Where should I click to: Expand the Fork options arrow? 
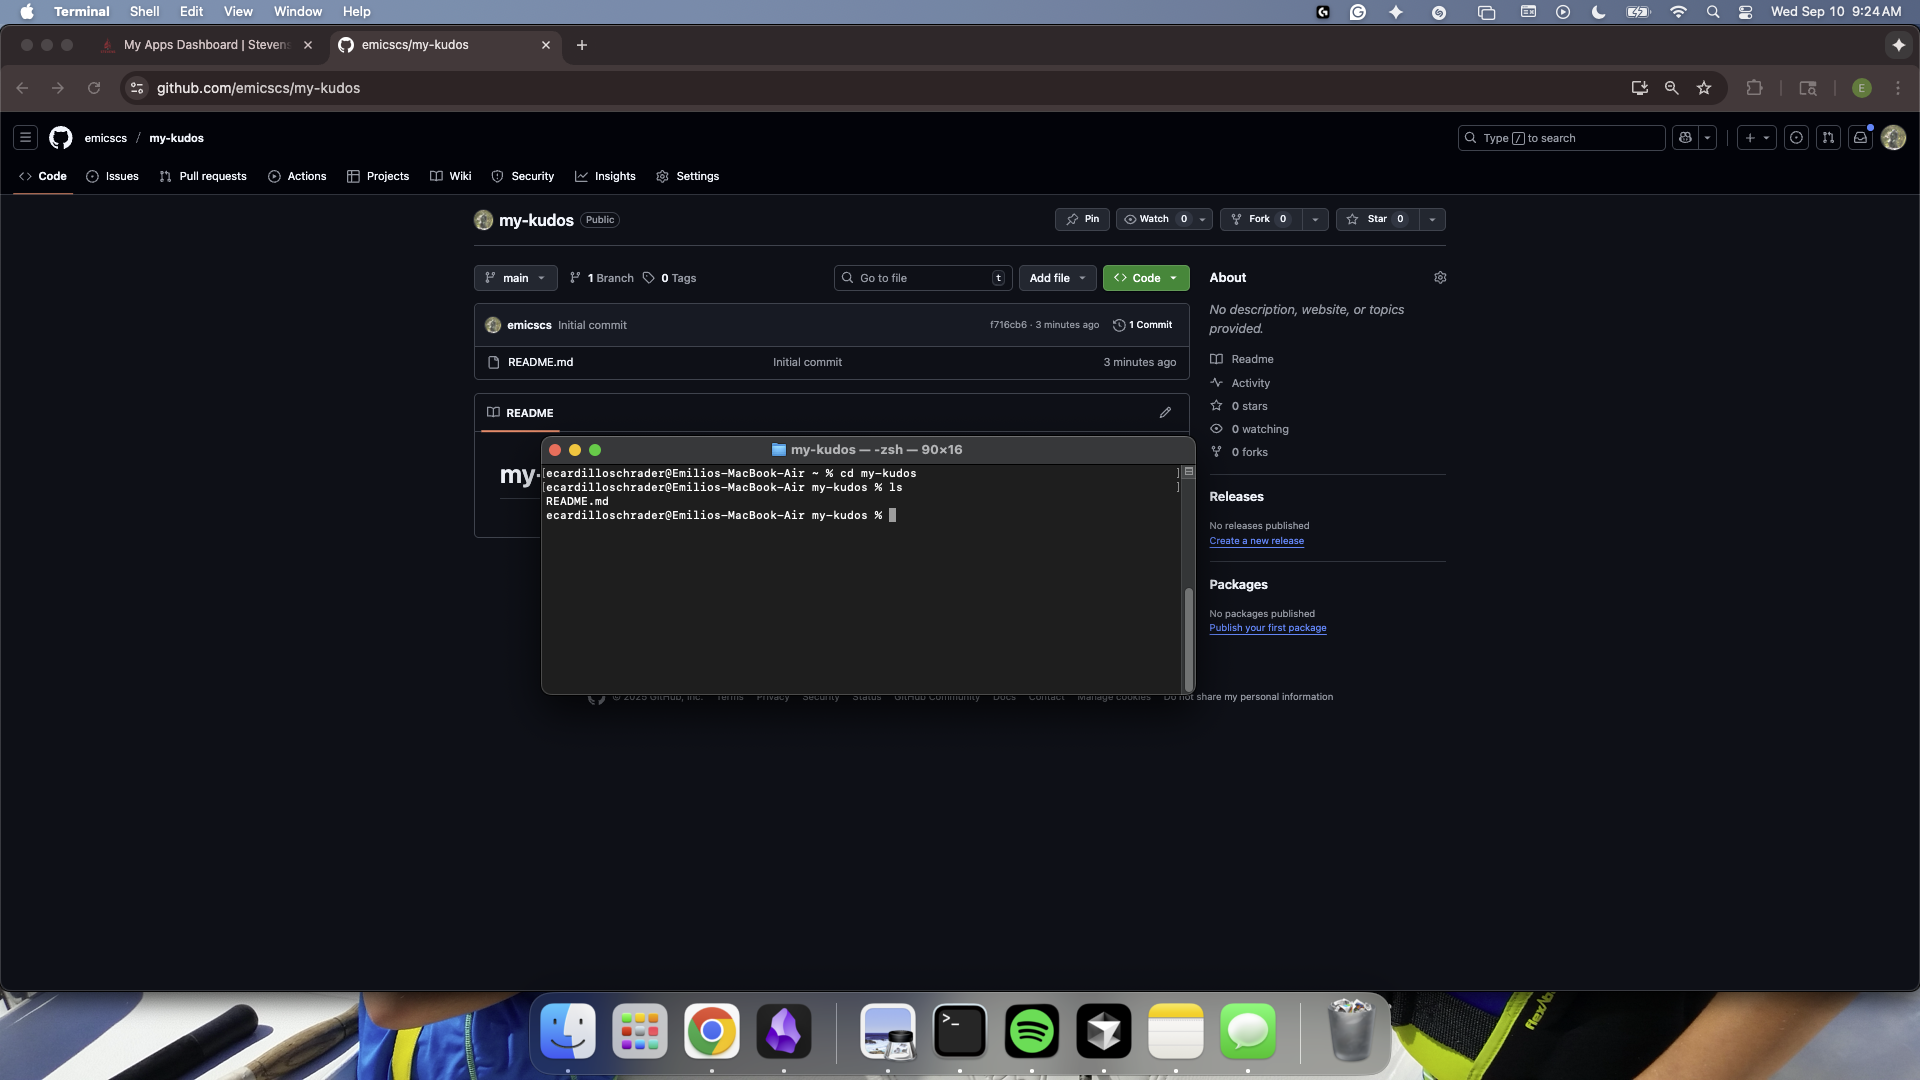point(1315,219)
